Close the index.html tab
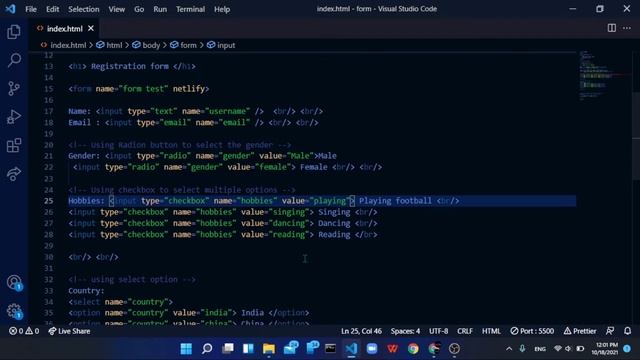The width and height of the screenshot is (640, 360). click(x=91, y=28)
